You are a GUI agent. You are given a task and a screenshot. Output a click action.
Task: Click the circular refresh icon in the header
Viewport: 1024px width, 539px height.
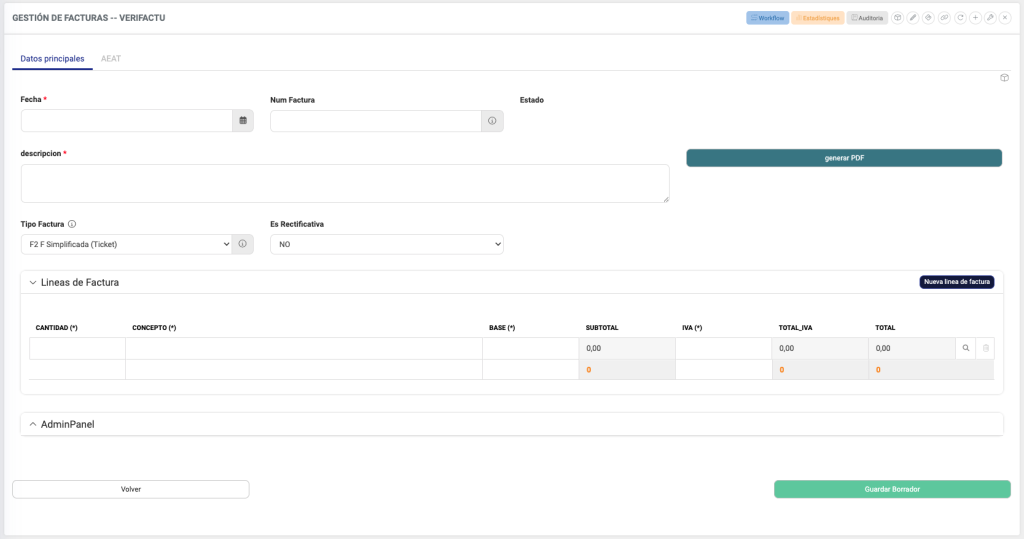click(960, 18)
